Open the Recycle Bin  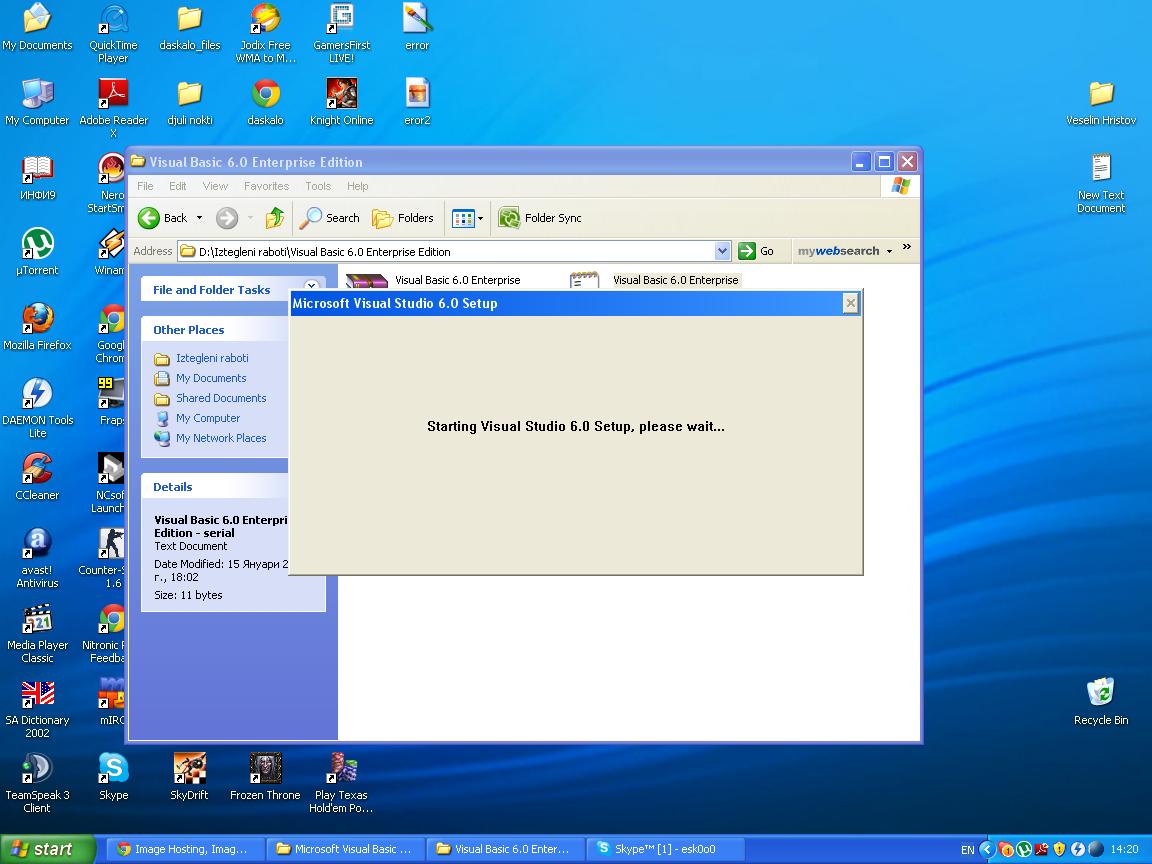click(1101, 702)
